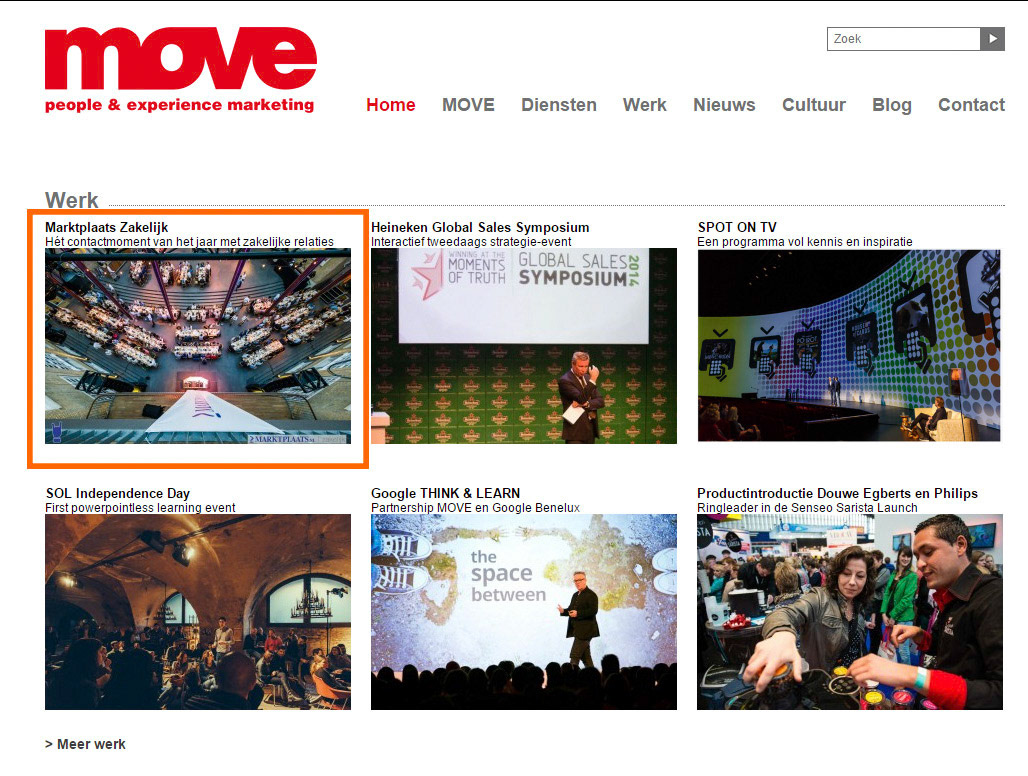Click the Meer werk link
This screenshot has height=776, width=1028.
click(x=85, y=744)
